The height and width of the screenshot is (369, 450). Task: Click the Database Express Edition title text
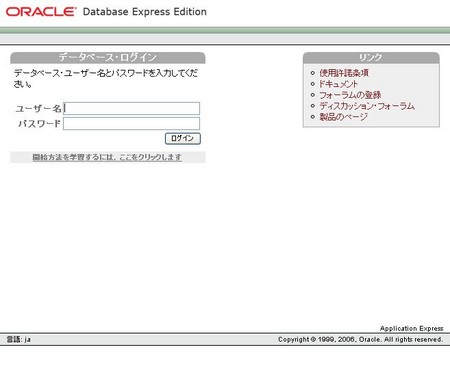coord(145,12)
